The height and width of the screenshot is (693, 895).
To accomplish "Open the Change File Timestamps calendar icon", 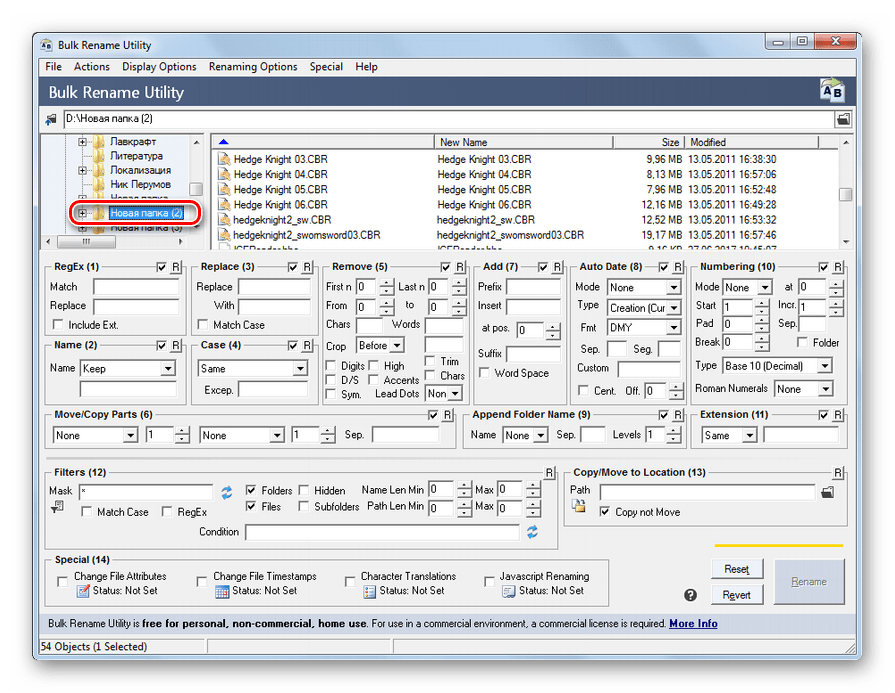I will pos(222,591).
